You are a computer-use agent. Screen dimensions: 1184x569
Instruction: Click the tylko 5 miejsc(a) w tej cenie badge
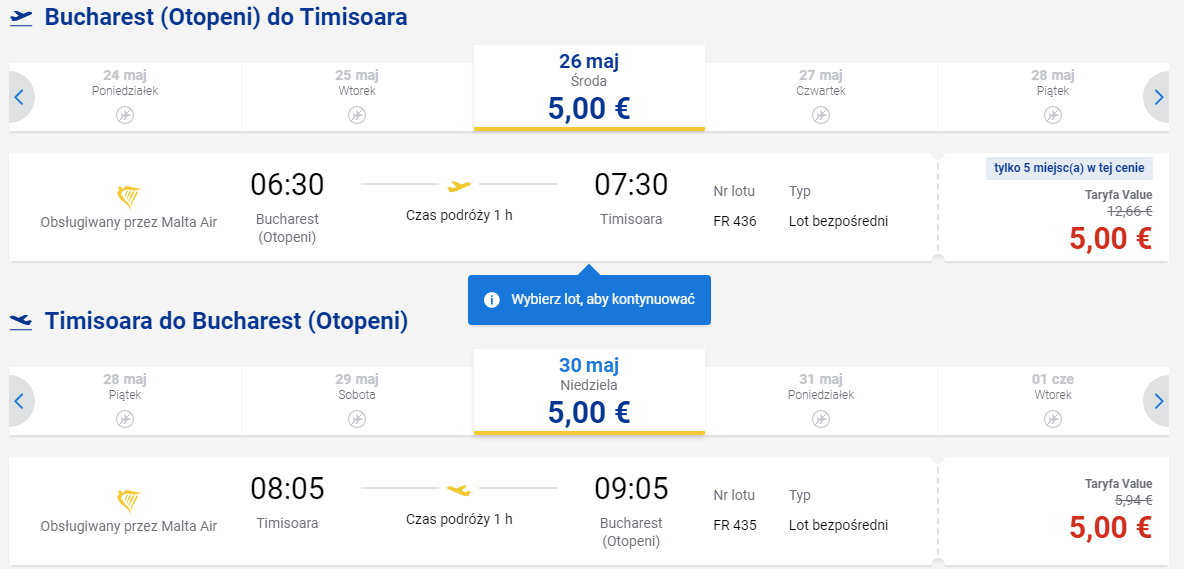tap(1069, 168)
